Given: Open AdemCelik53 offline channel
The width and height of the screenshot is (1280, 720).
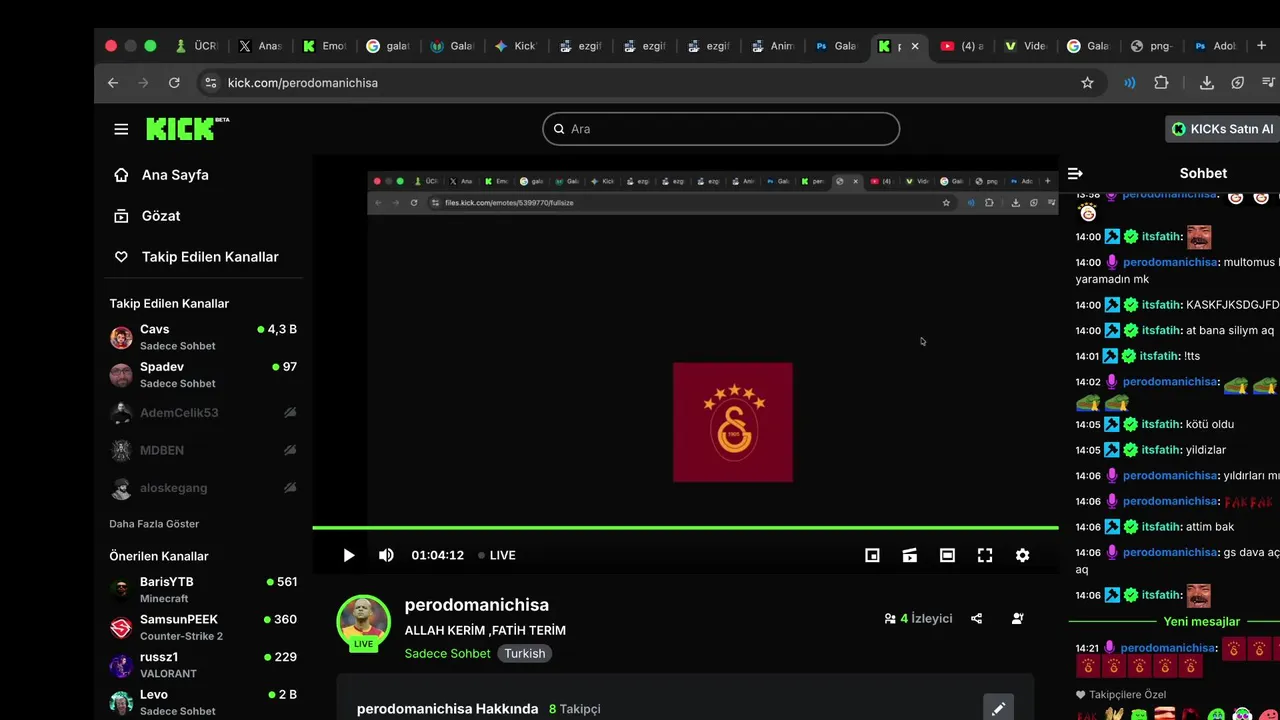Looking at the screenshot, I should (x=203, y=413).
